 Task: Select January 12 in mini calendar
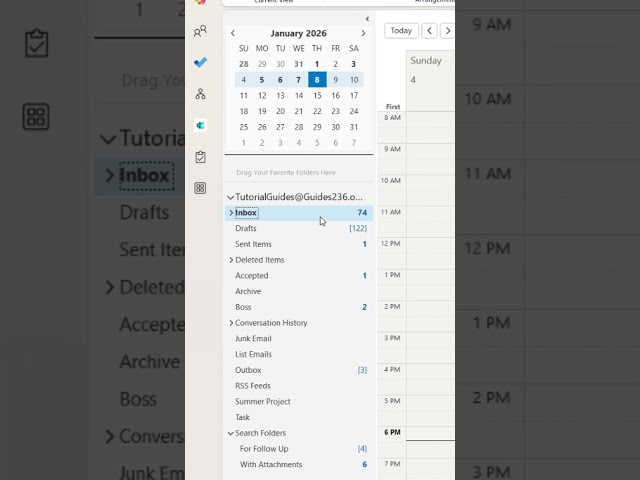click(x=262, y=96)
